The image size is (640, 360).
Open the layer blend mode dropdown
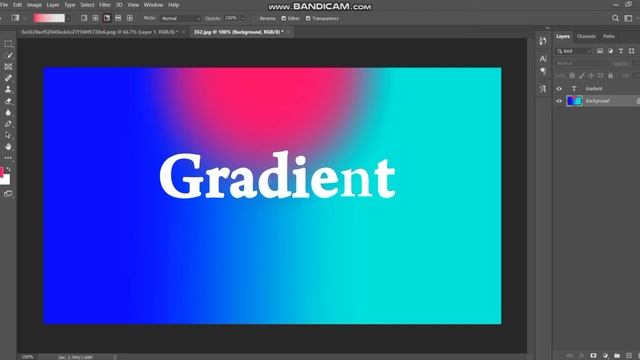582,63
